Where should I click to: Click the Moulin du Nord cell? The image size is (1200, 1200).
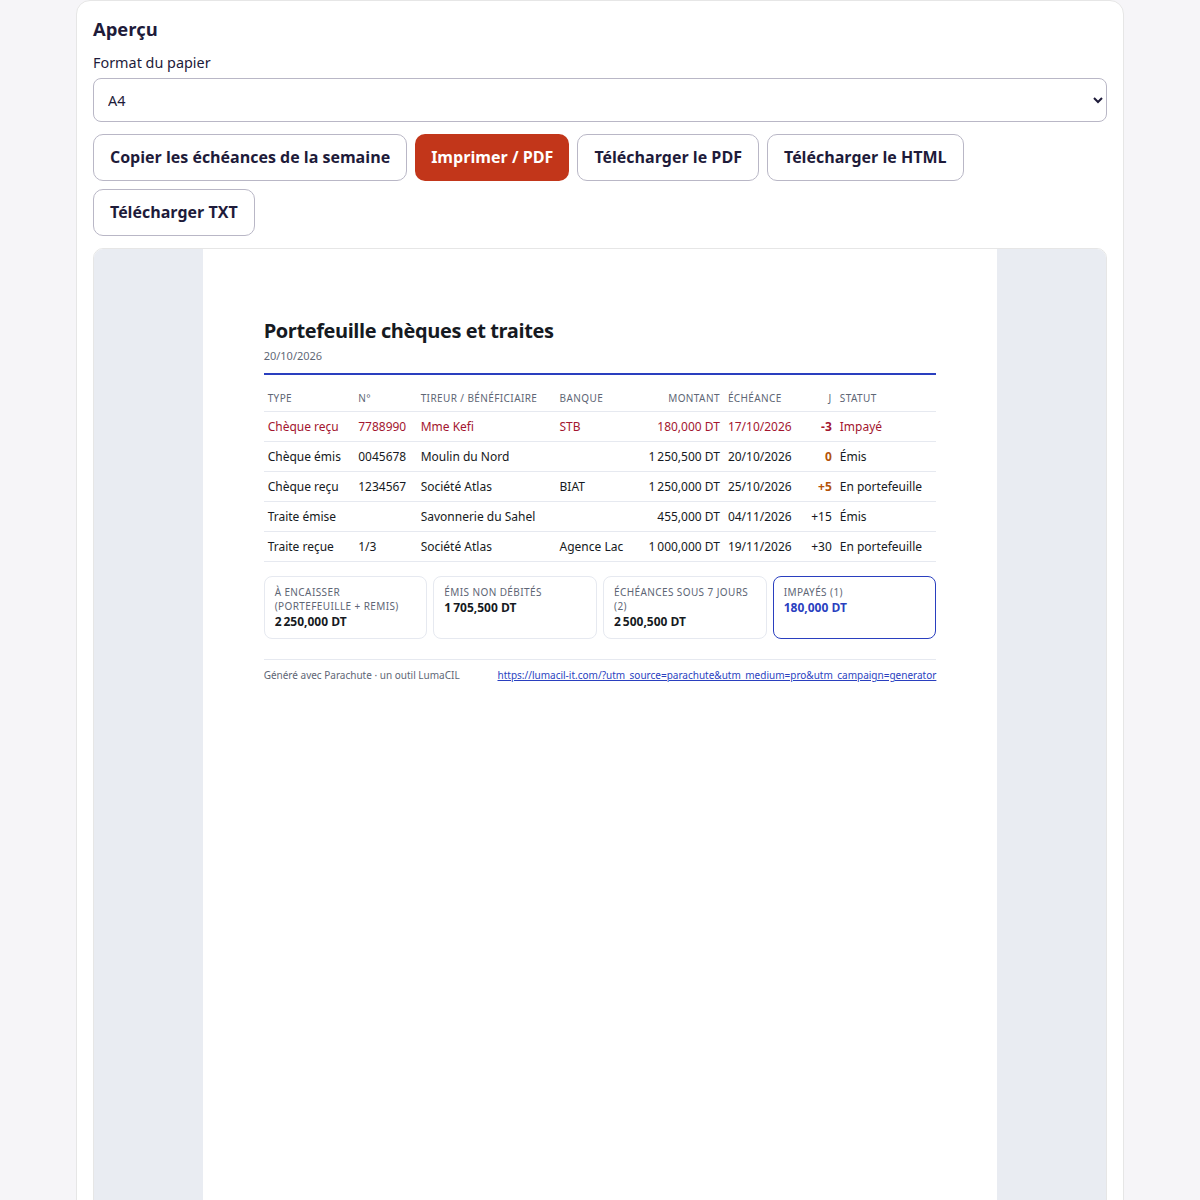[x=465, y=457]
